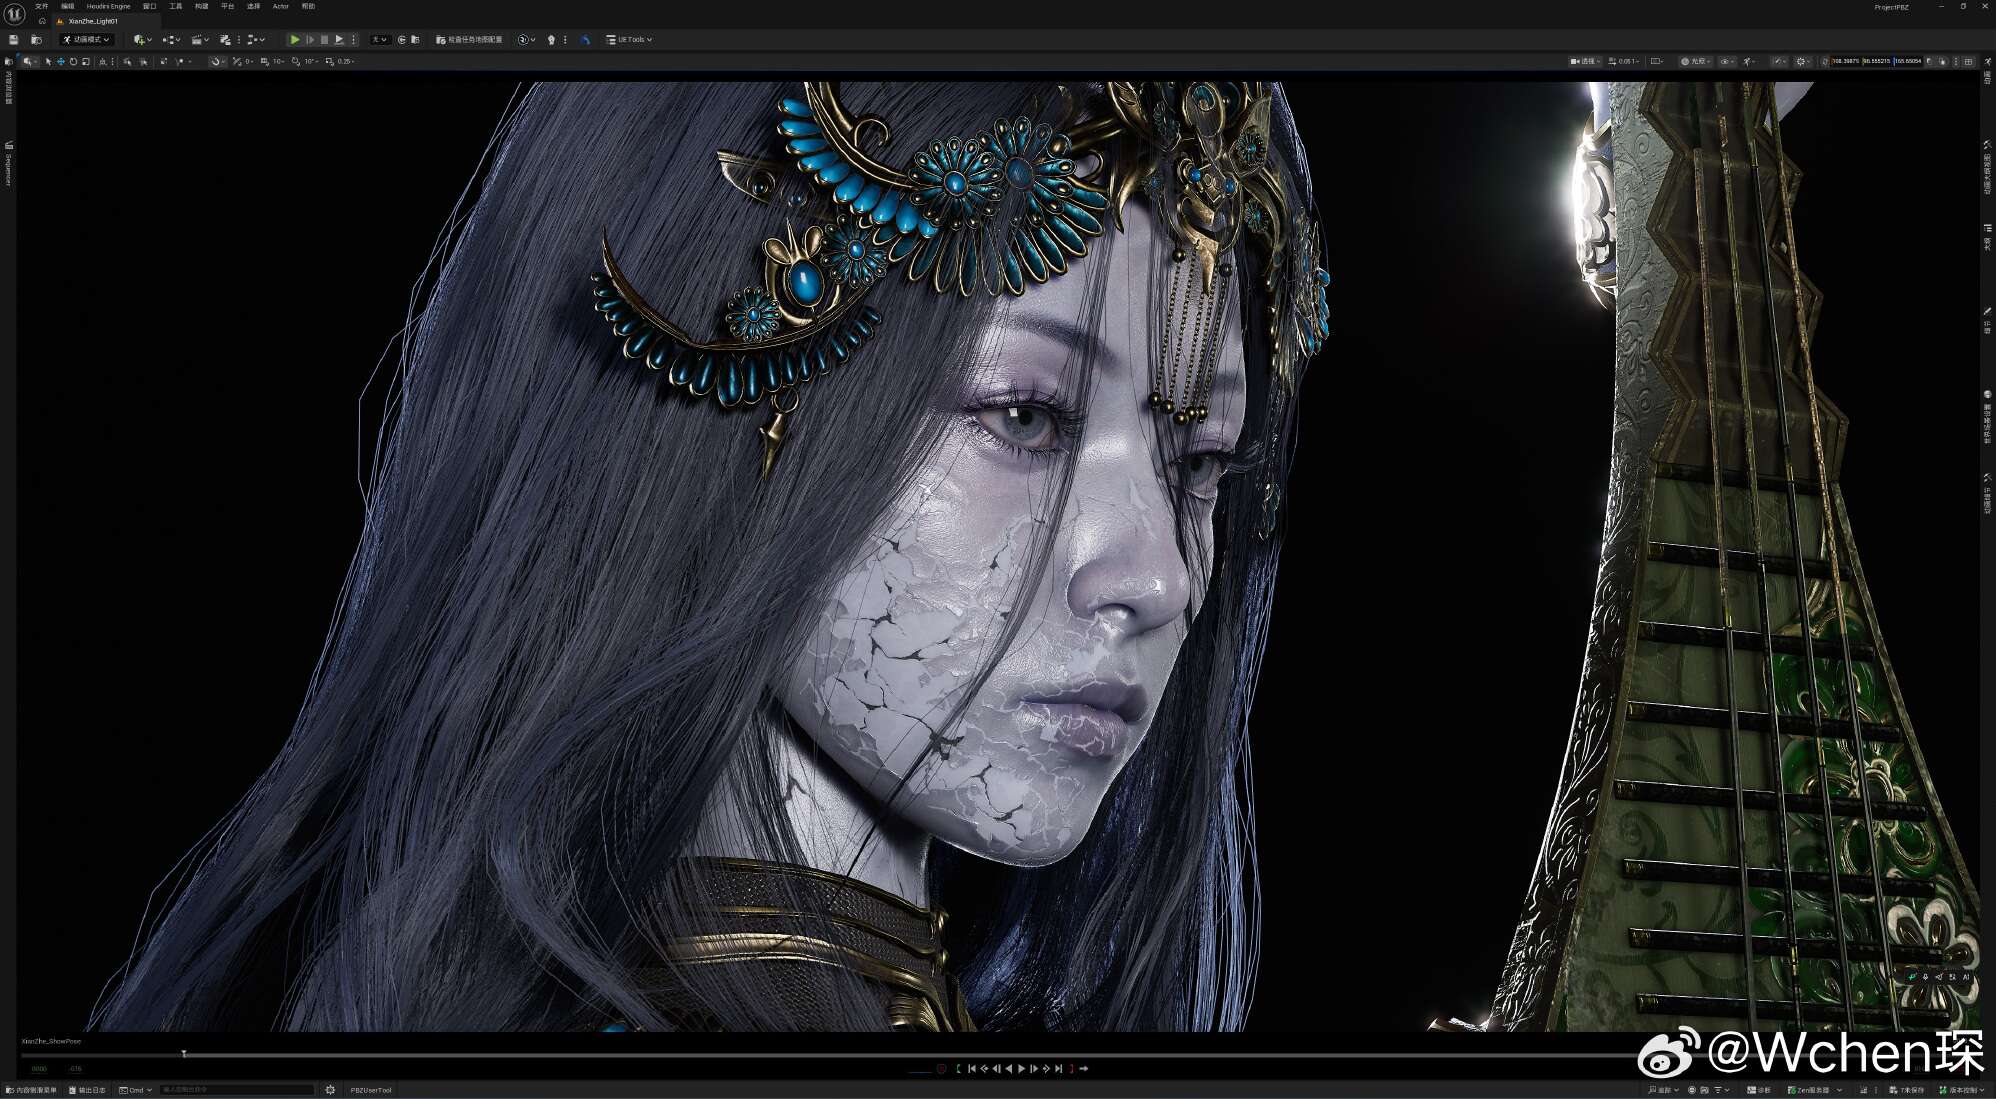
Task: Open the eye Show flags dropdown
Action: pyautogui.click(x=1727, y=61)
